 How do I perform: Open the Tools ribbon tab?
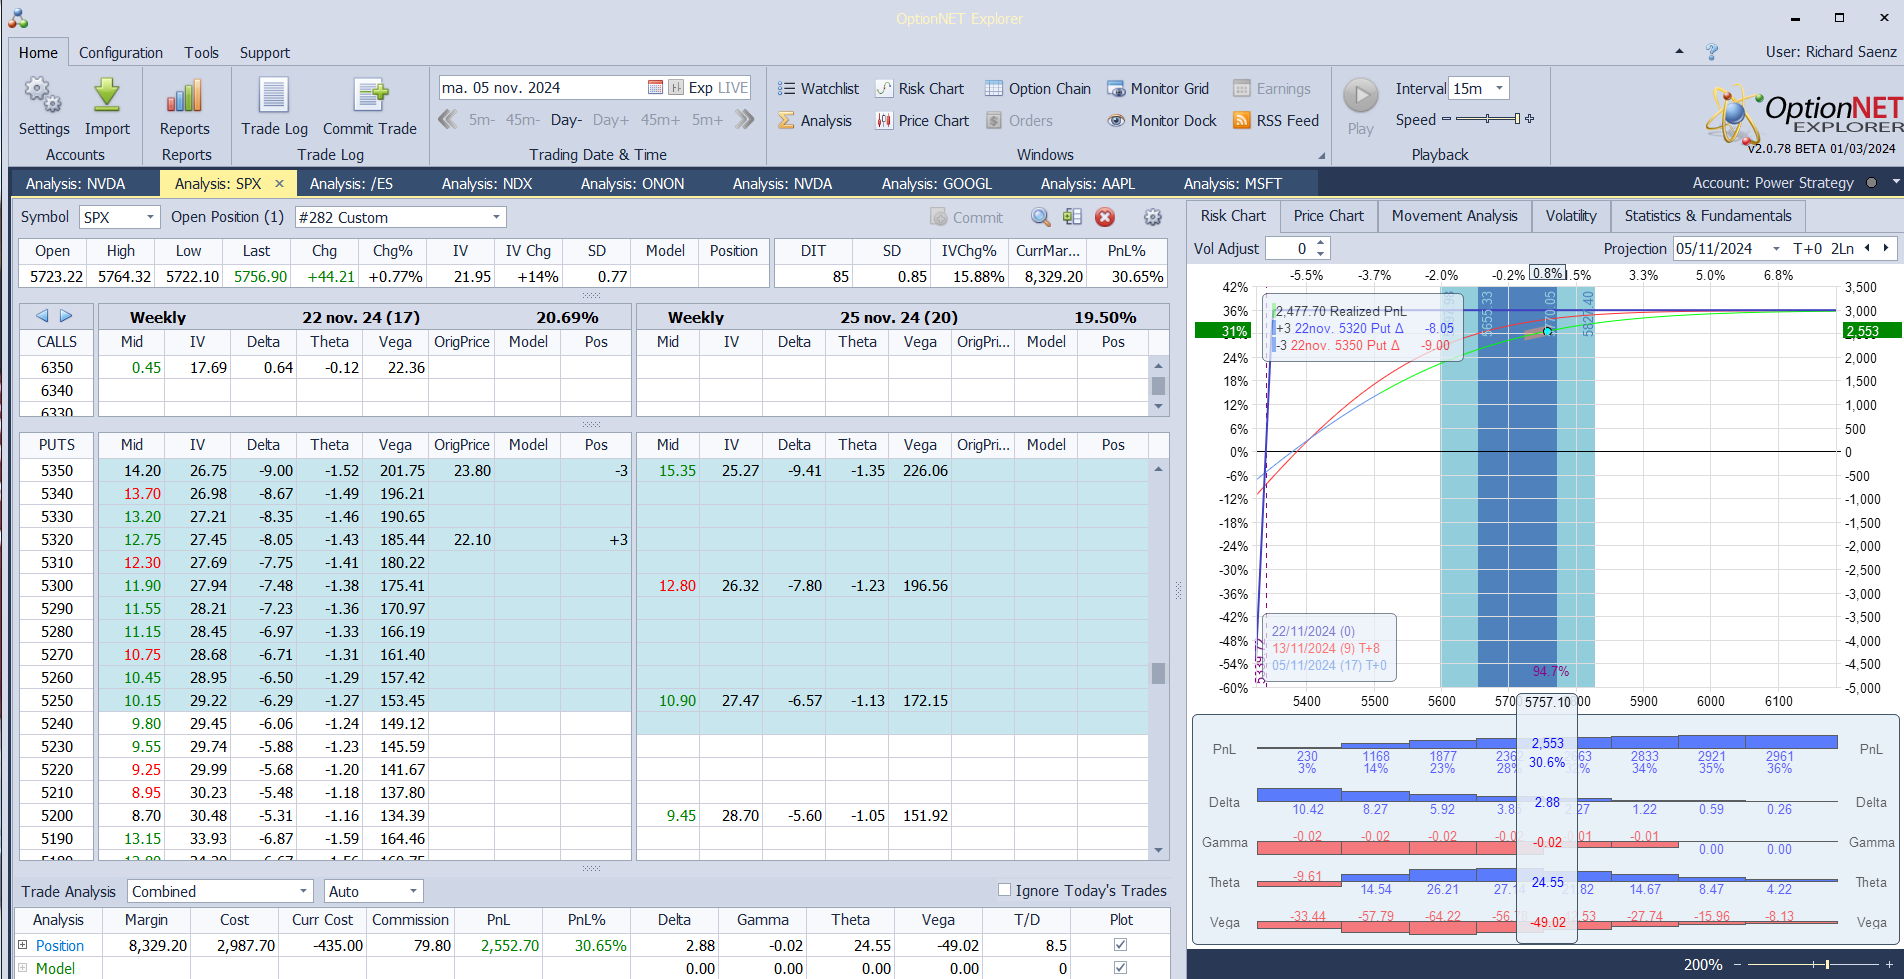click(201, 53)
